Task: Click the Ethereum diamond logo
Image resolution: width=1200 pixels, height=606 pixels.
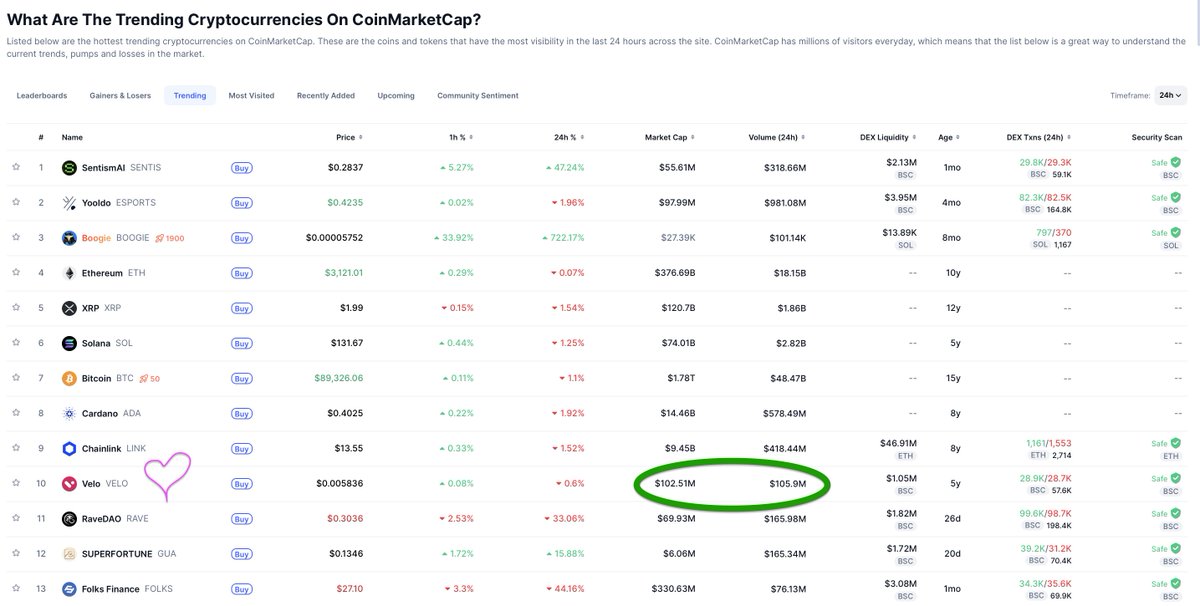Action: 69,273
